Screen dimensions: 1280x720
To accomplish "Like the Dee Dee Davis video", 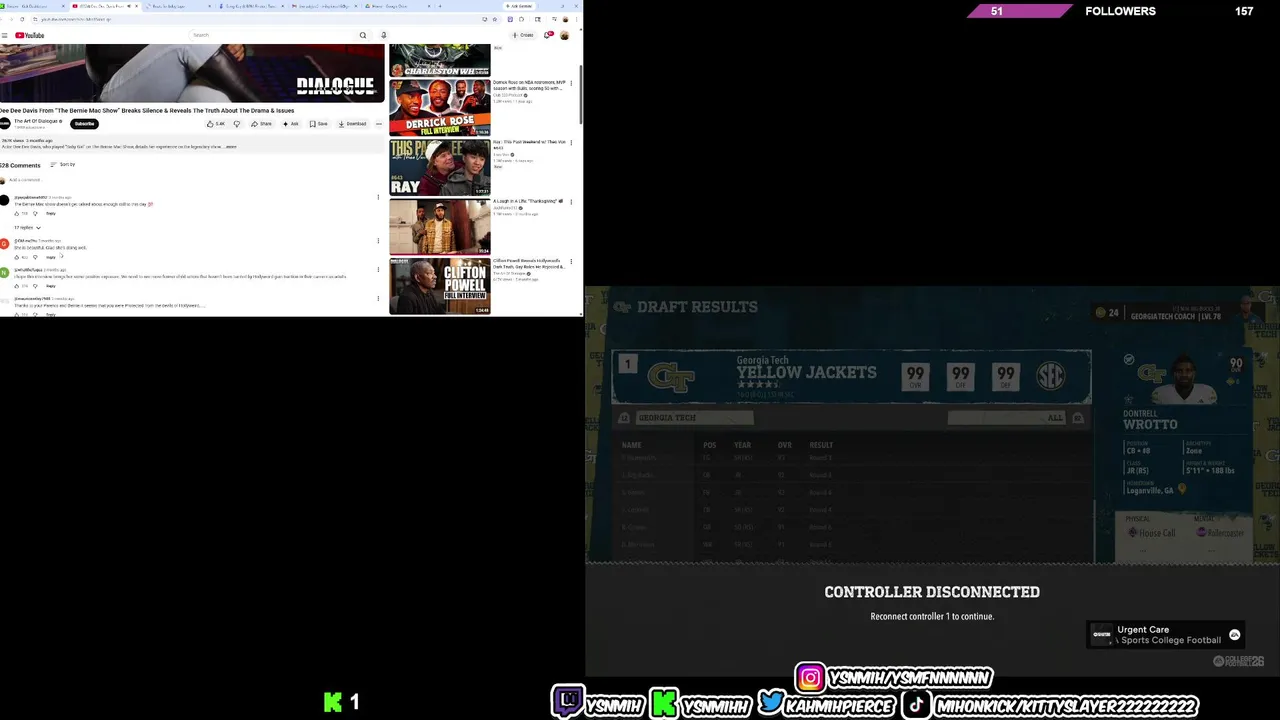I will pyautogui.click(x=215, y=124).
